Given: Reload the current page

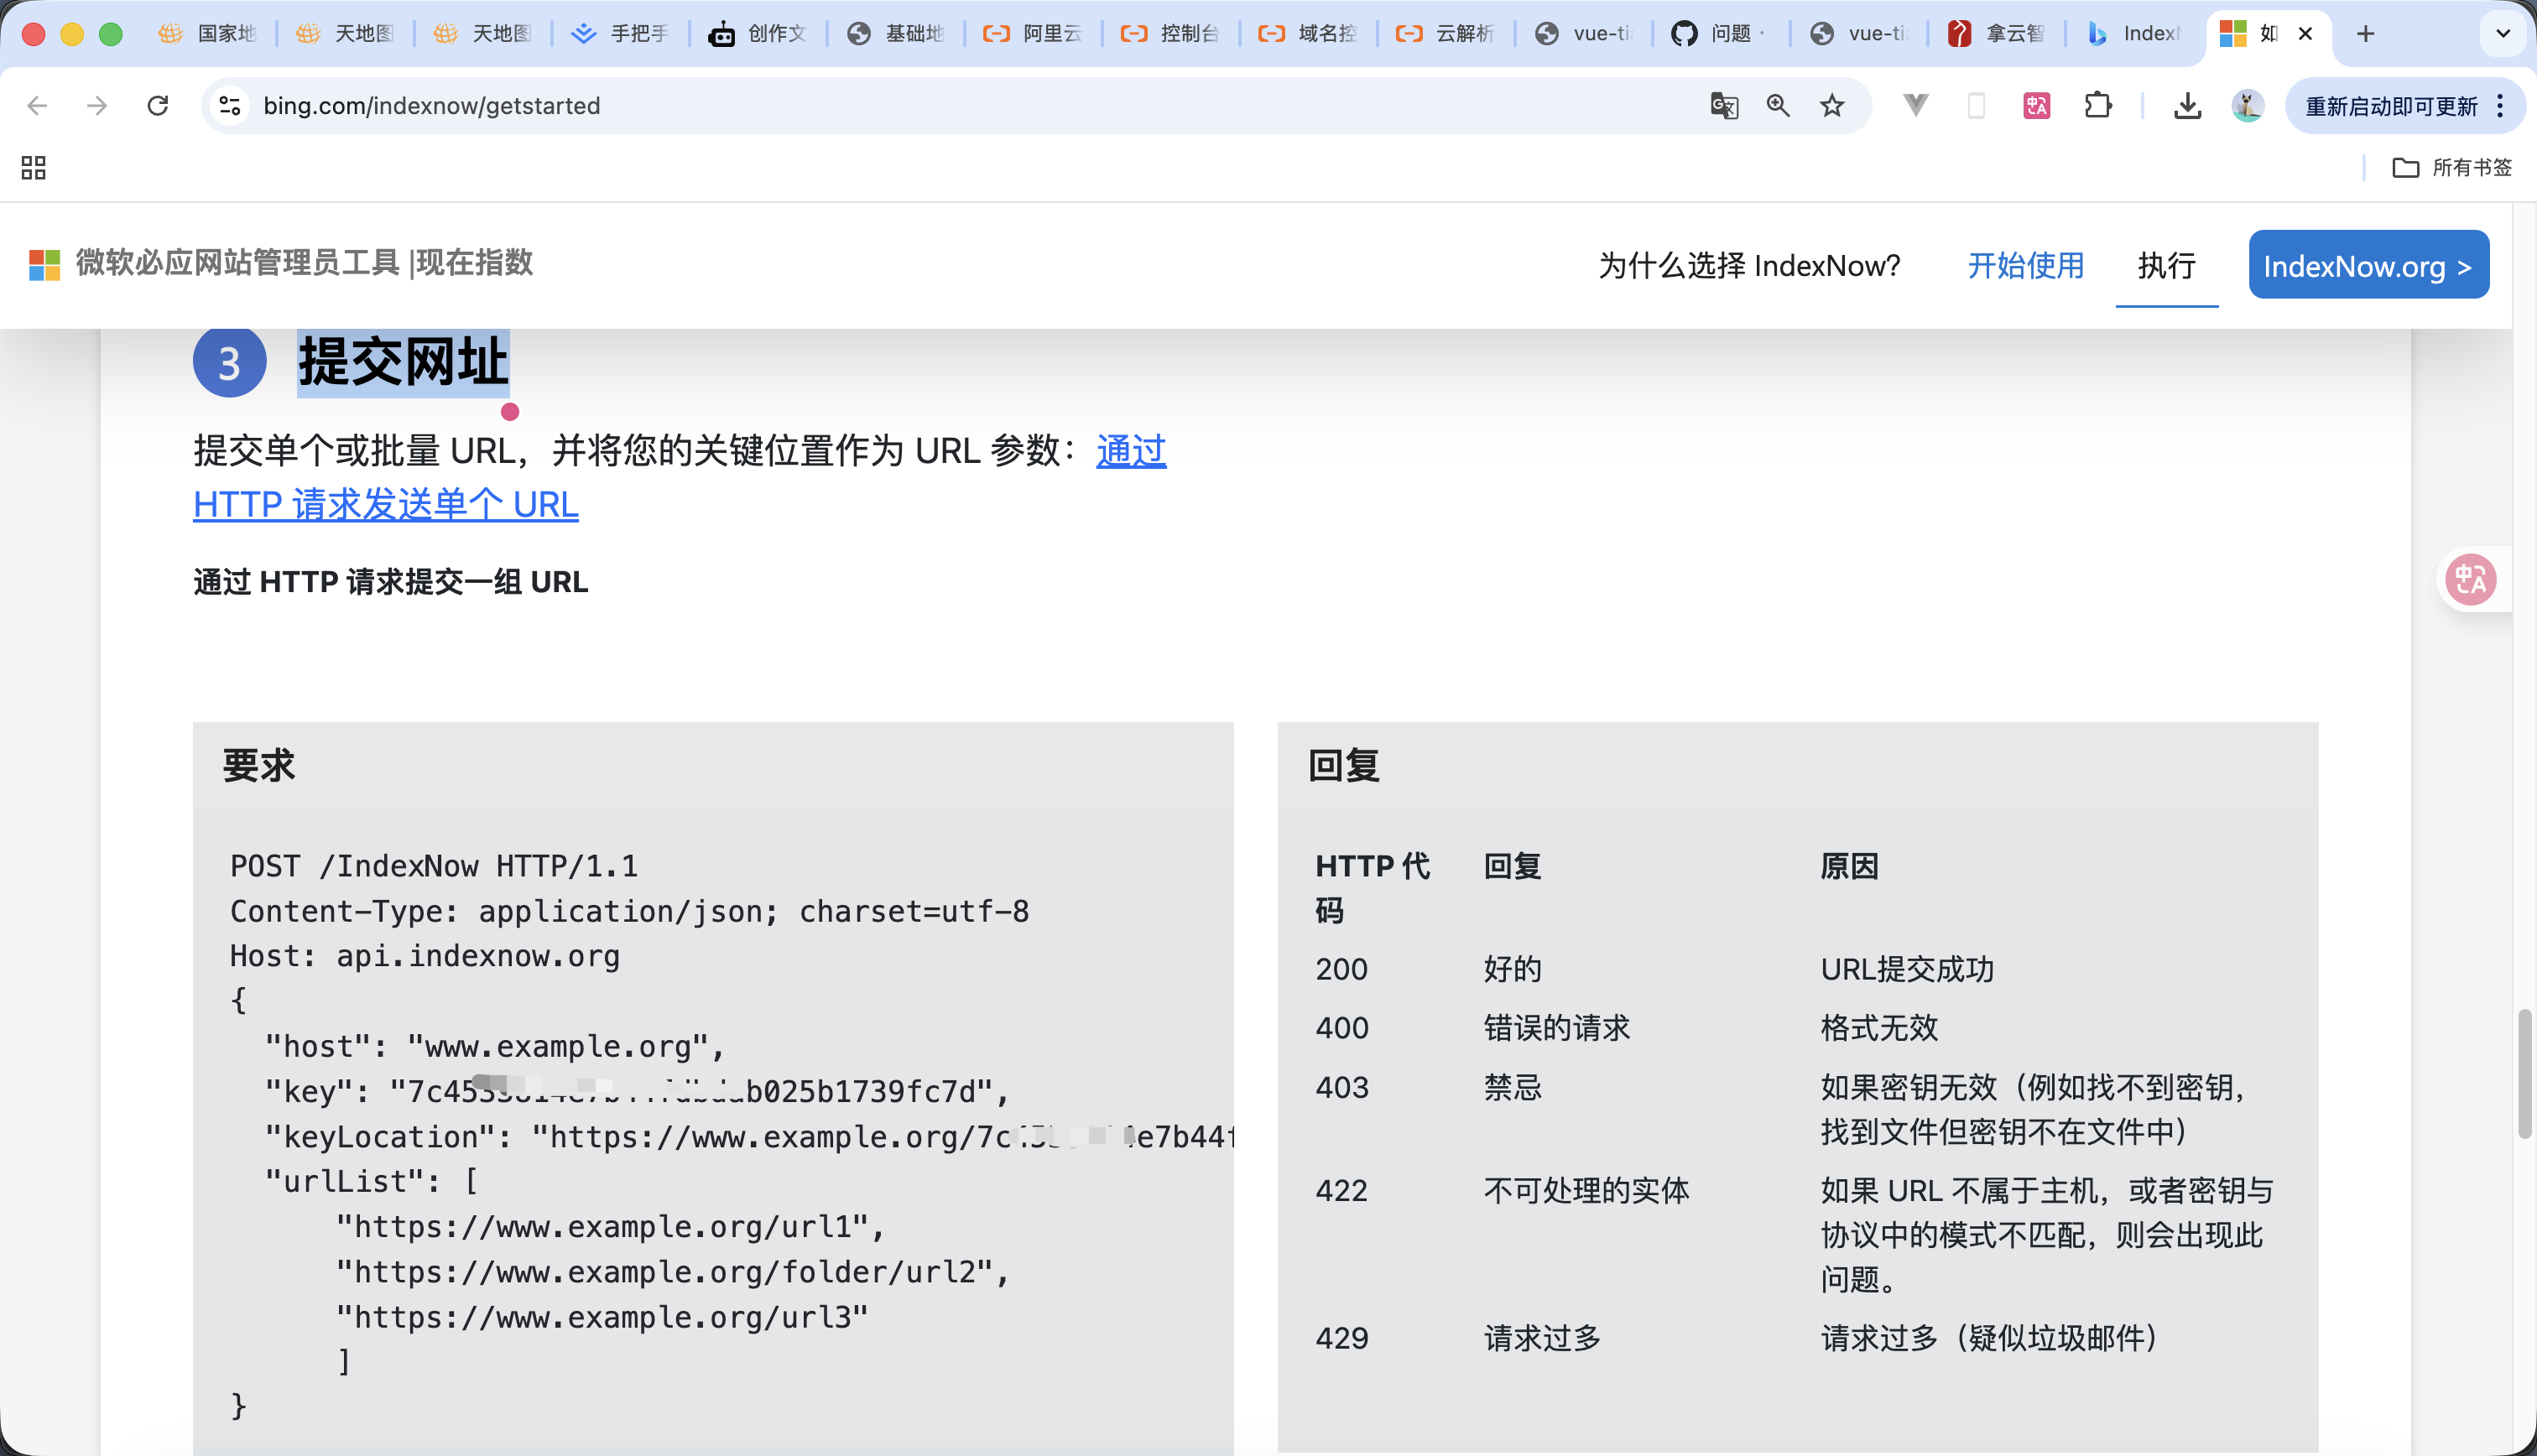Looking at the screenshot, I should [158, 105].
